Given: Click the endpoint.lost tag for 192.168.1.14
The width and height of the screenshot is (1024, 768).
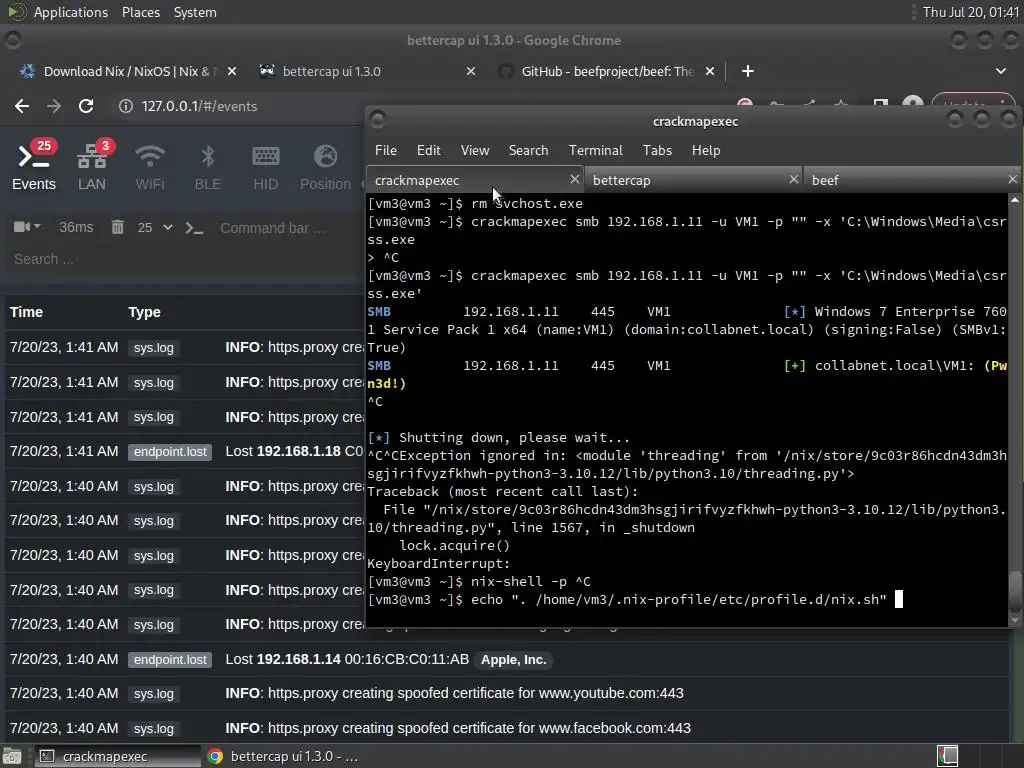Looking at the screenshot, I should click(x=170, y=660).
